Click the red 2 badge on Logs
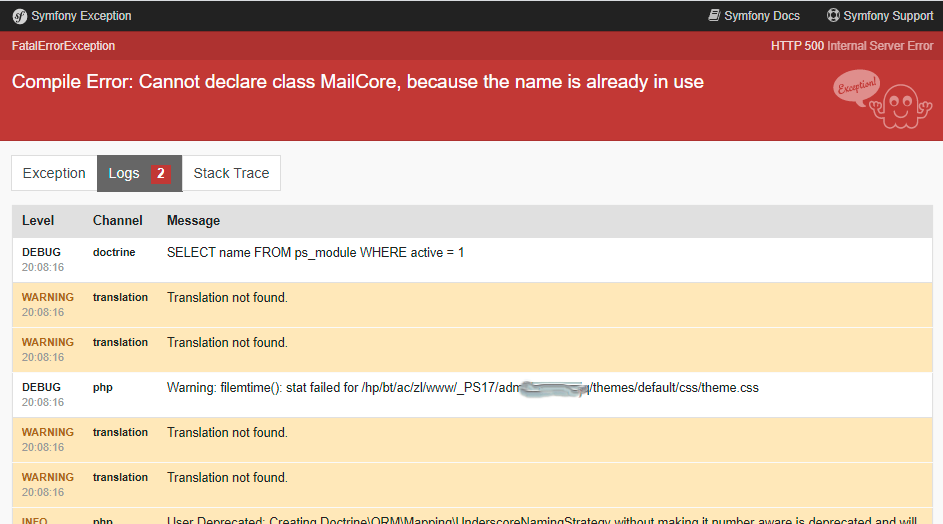 tap(161, 173)
